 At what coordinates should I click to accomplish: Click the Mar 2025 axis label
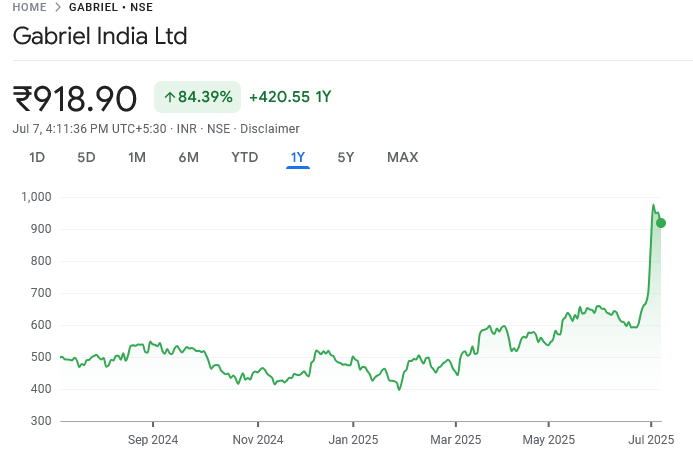[455, 439]
